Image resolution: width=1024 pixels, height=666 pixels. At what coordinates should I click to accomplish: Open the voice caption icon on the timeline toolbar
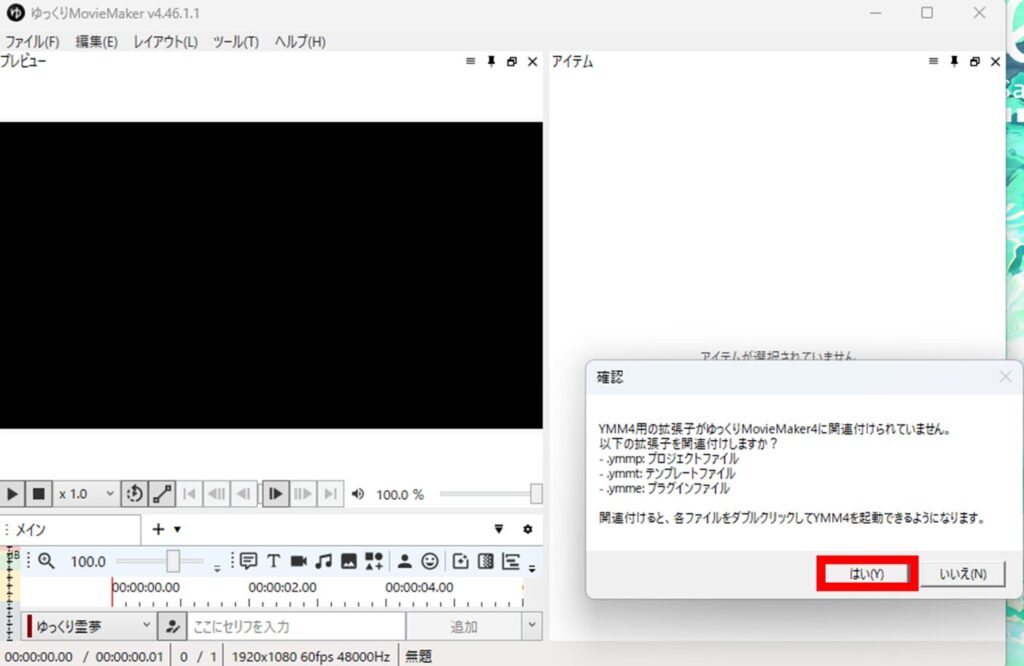click(249, 562)
